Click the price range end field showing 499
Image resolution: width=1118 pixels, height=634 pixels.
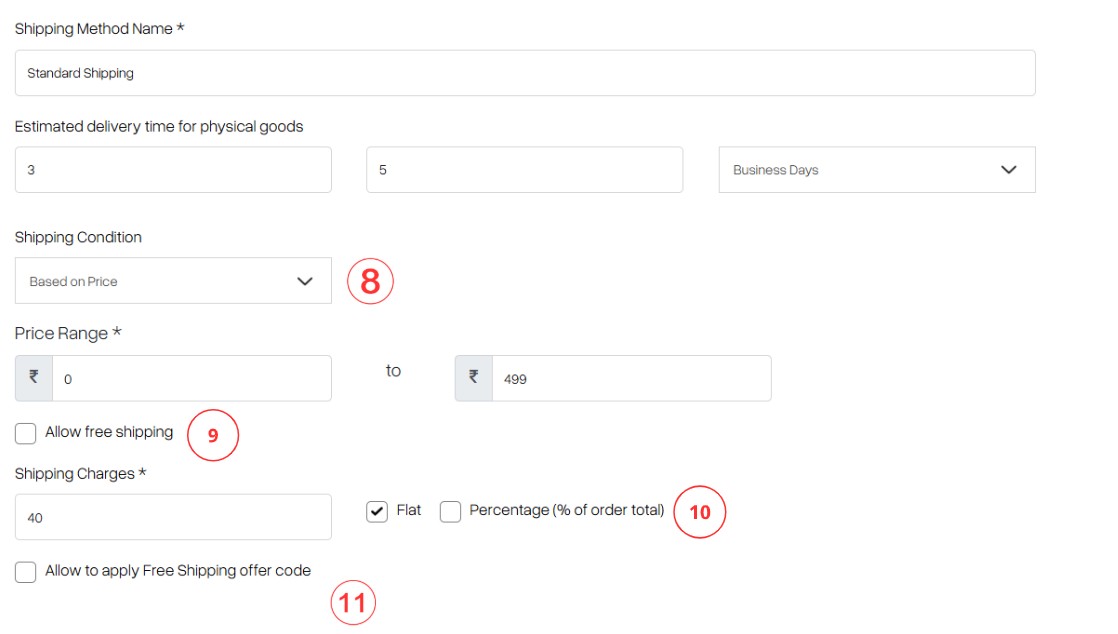tap(632, 378)
